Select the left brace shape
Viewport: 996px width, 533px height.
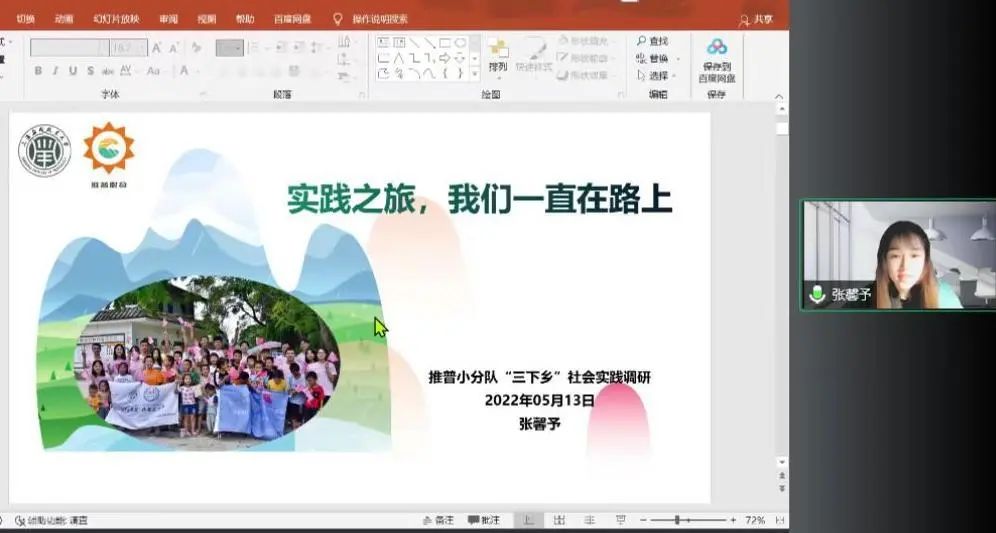[x=445, y=74]
